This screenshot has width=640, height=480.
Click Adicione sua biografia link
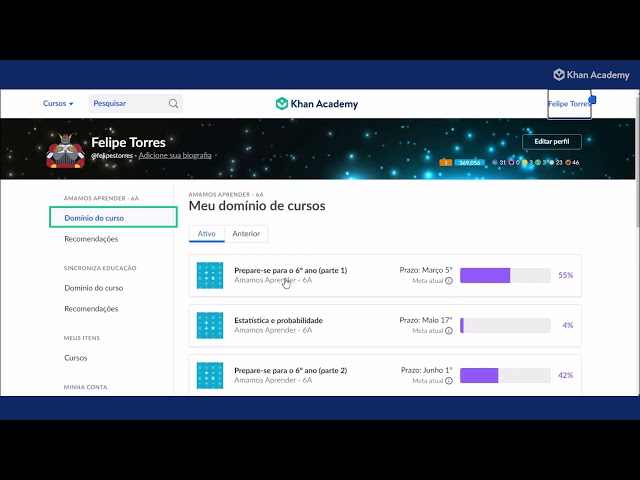click(175, 156)
